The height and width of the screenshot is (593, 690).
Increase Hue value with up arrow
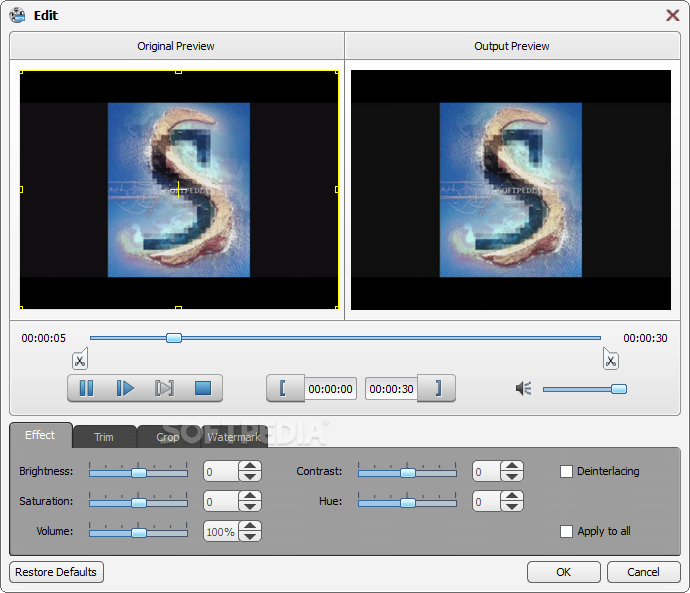pyautogui.click(x=512, y=496)
